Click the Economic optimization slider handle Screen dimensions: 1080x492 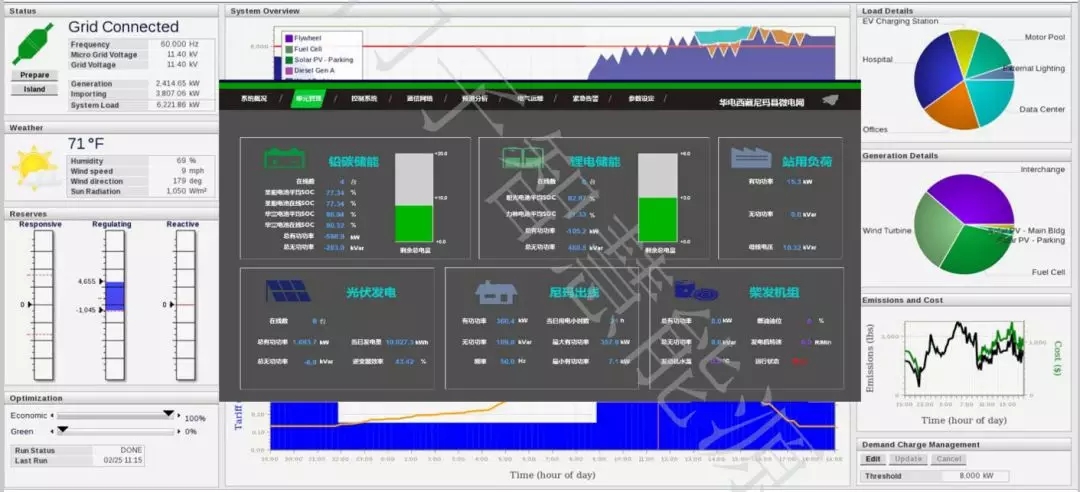pos(168,414)
